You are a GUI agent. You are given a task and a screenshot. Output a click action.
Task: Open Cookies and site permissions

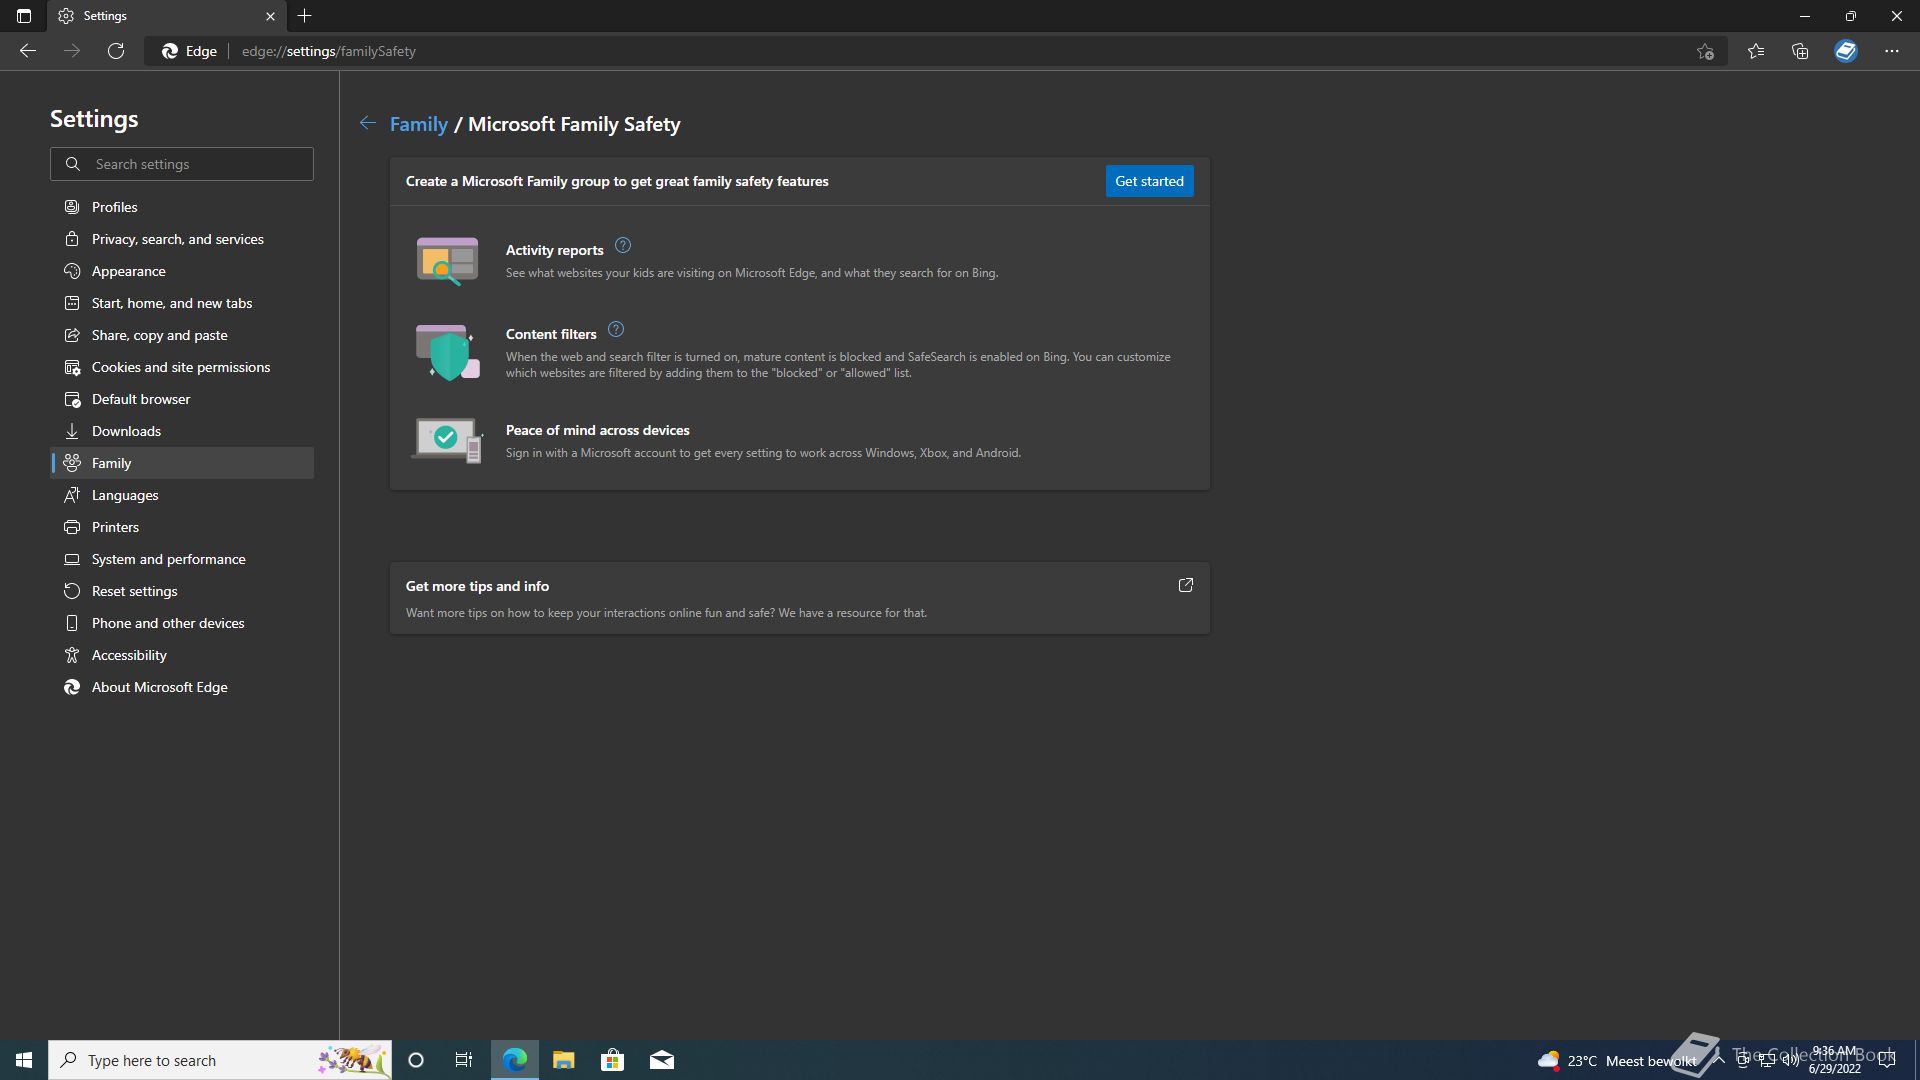coord(182,367)
